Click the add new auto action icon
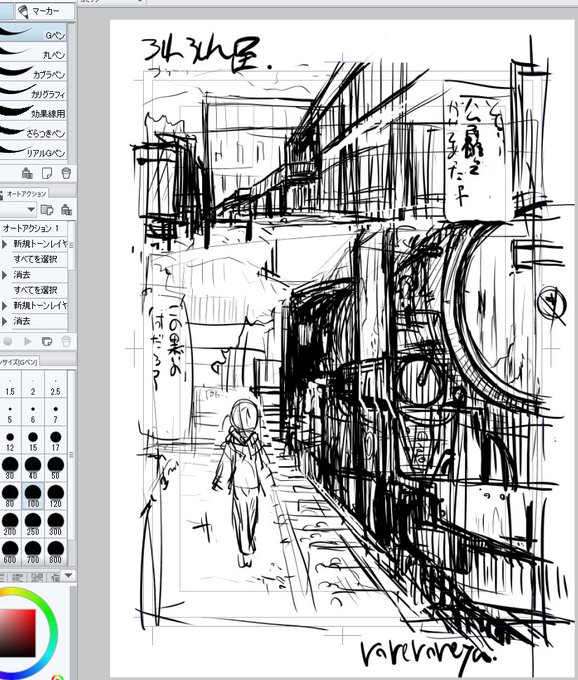578x680 pixels. [47, 341]
